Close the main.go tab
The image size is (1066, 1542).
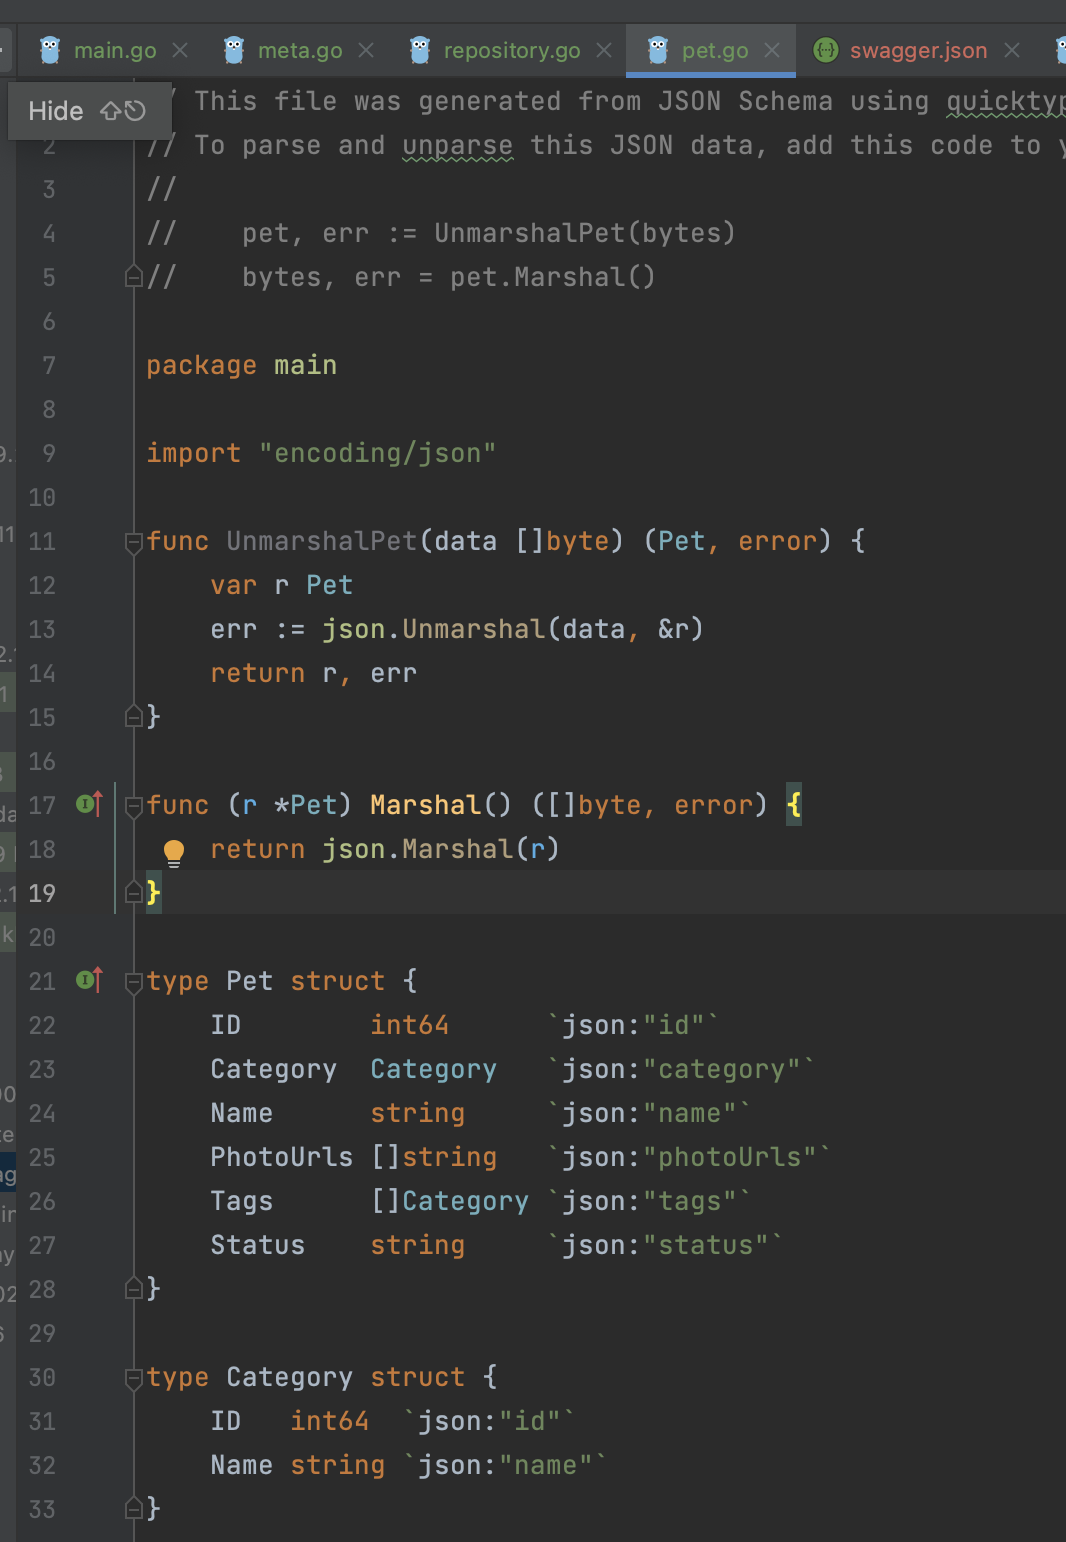click(x=180, y=50)
